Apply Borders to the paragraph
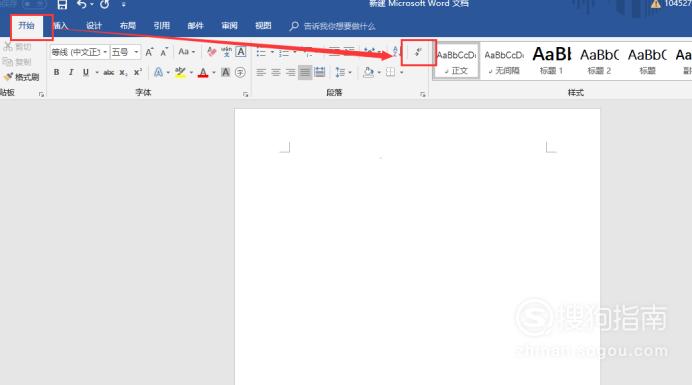This screenshot has height=385, width=692. pyautogui.click(x=391, y=72)
